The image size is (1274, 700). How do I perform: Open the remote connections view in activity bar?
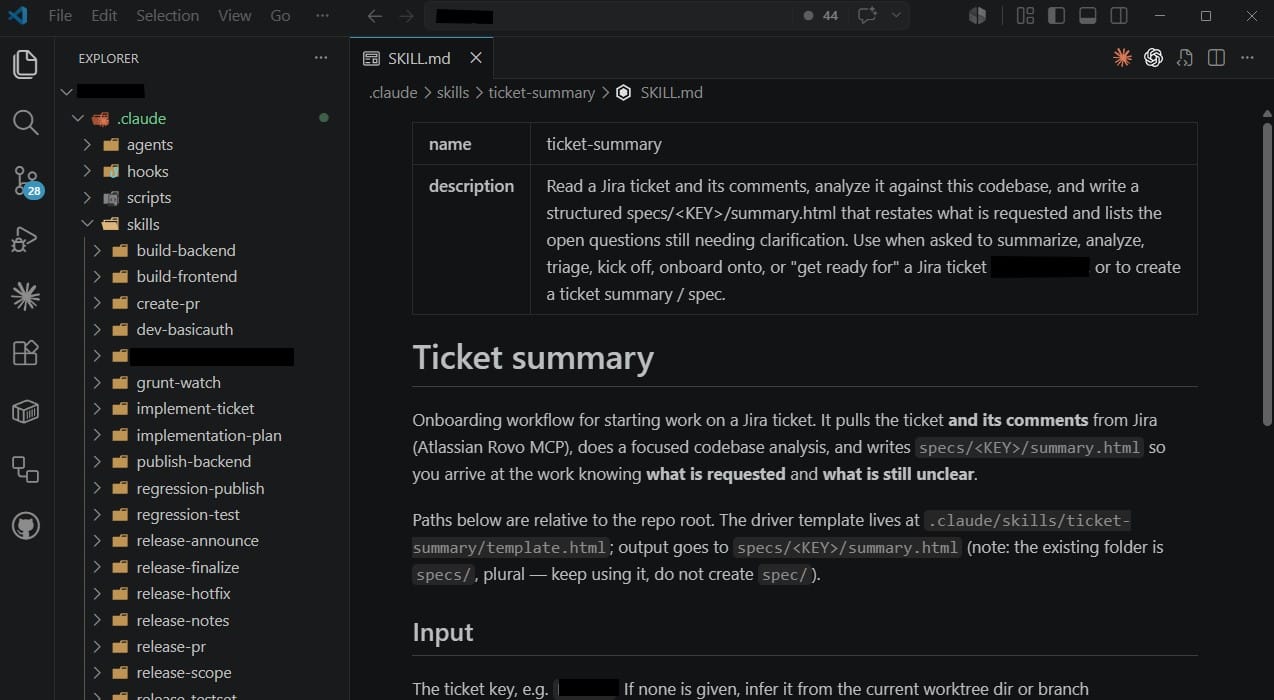point(25,469)
